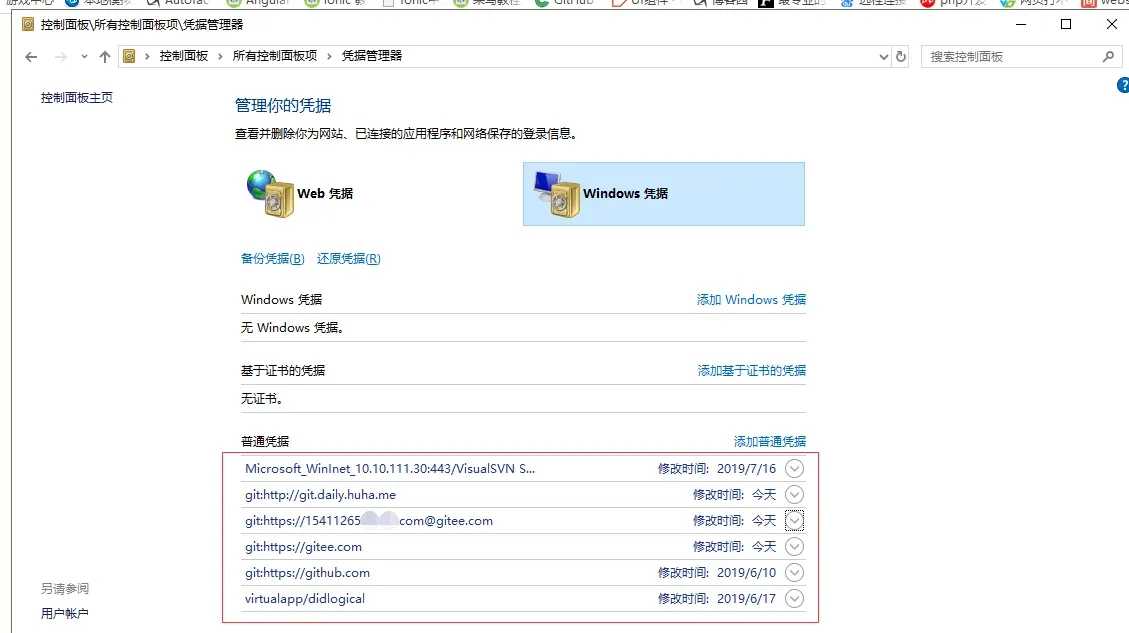Expand virtualapp/didlogical credential chevron

click(x=794, y=598)
